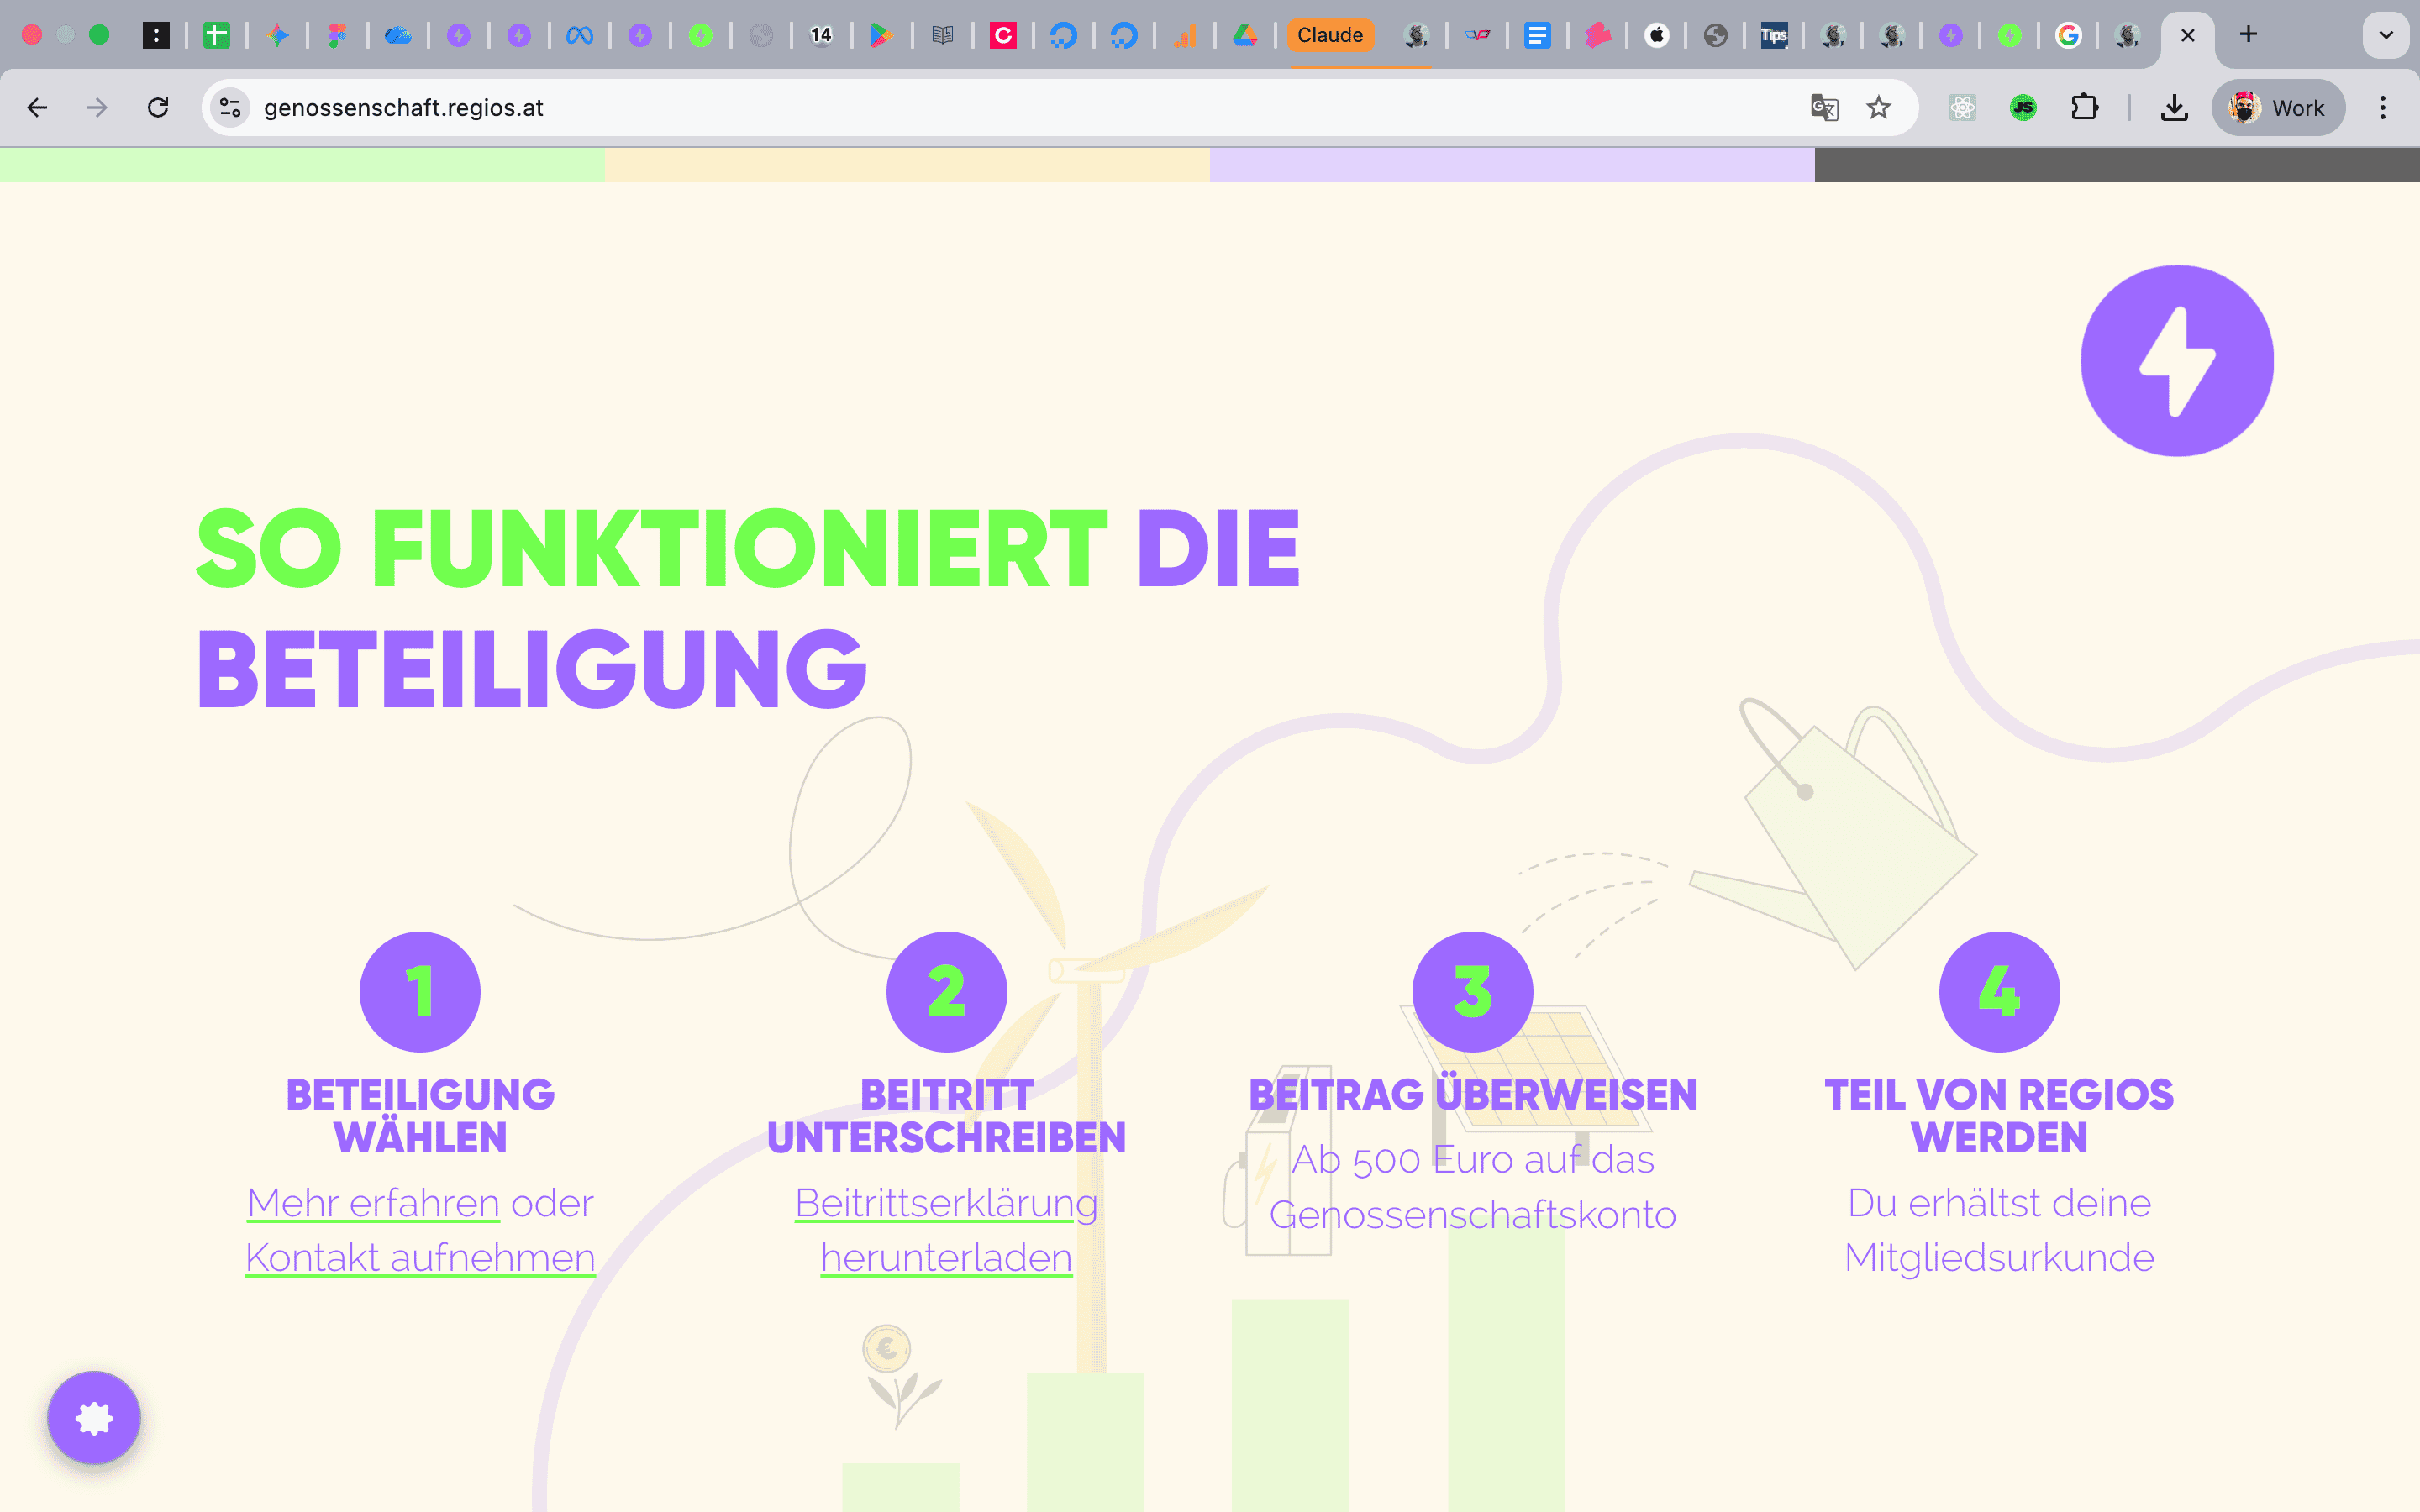Click the Kontakt aufnehmen link
Viewport: 2420px width, 1512px height.
click(x=420, y=1258)
